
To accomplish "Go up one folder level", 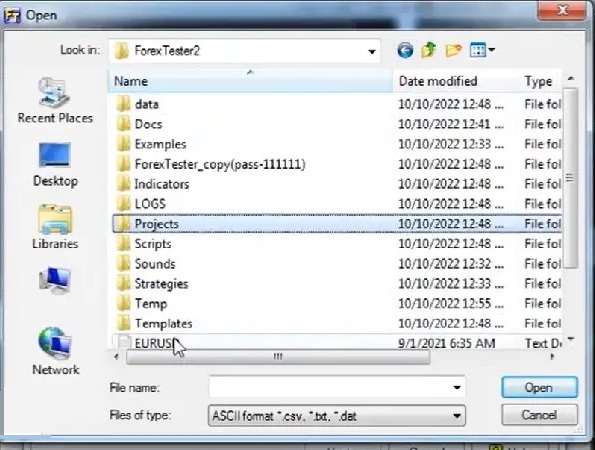I will 429,50.
